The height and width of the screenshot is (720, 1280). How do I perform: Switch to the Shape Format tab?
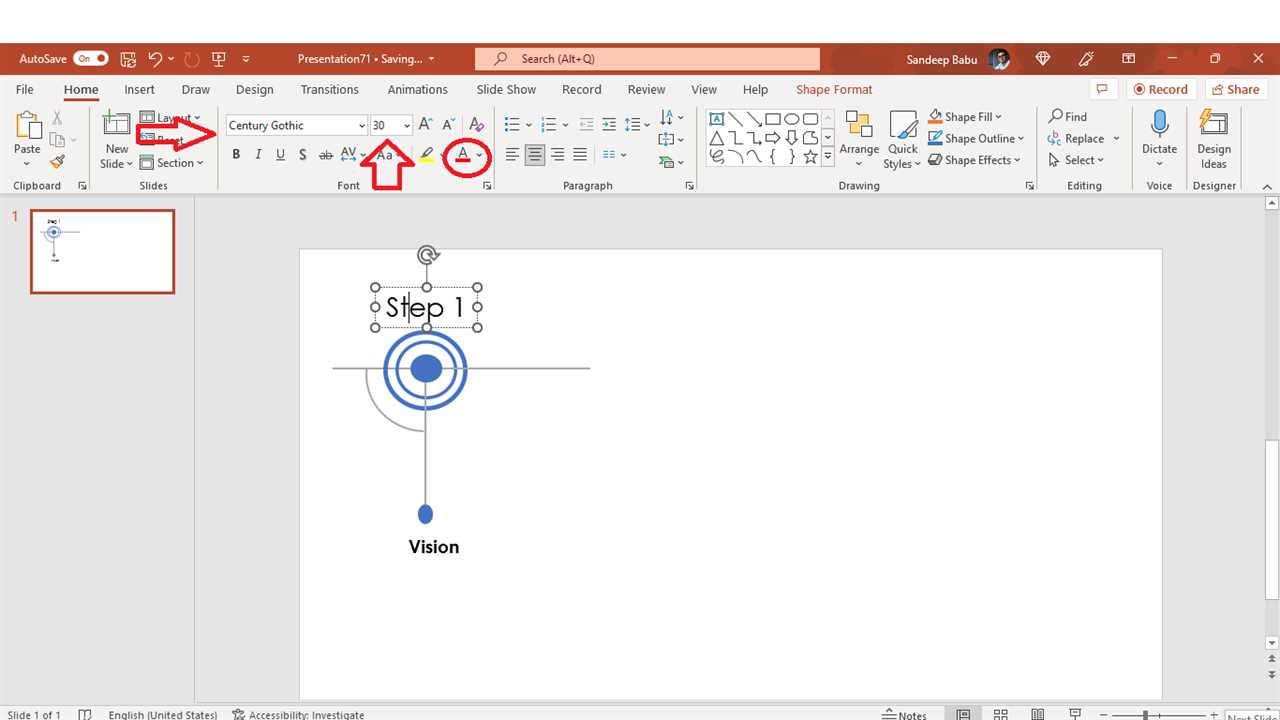coord(833,89)
